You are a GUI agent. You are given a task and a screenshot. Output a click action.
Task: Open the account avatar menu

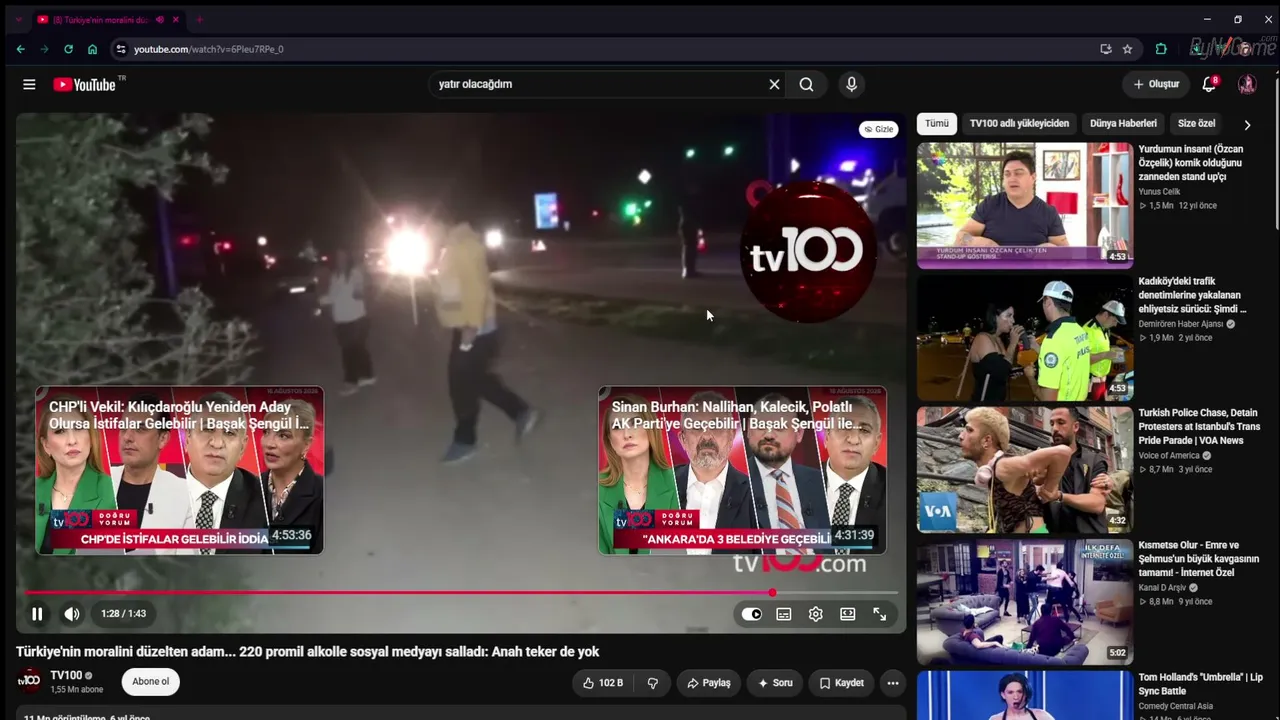click(x=1247, y=85)
